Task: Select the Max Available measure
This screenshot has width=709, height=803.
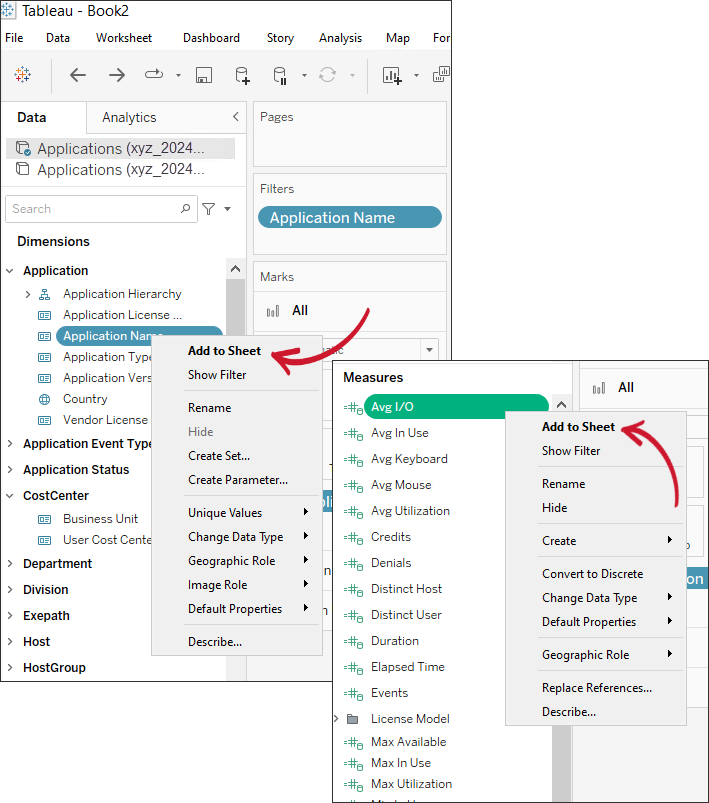Action: click(408, 742)
